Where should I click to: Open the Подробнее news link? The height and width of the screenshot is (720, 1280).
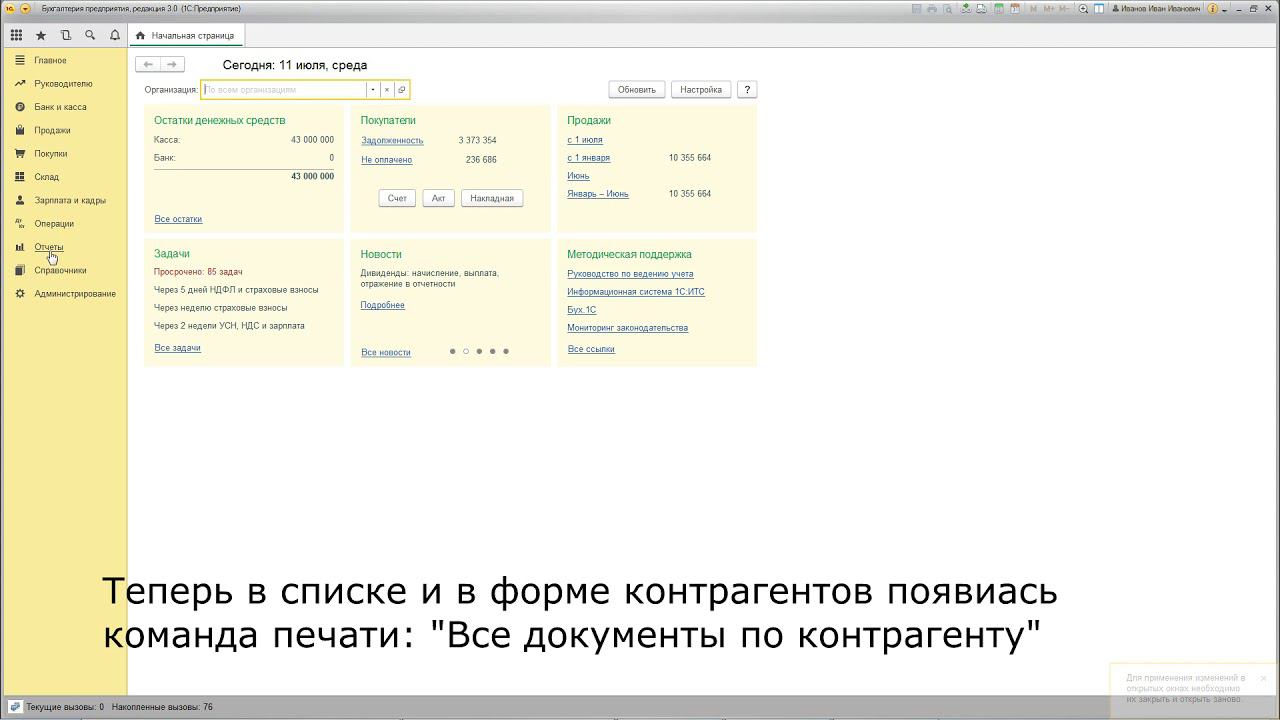click(x=383, y=305)
